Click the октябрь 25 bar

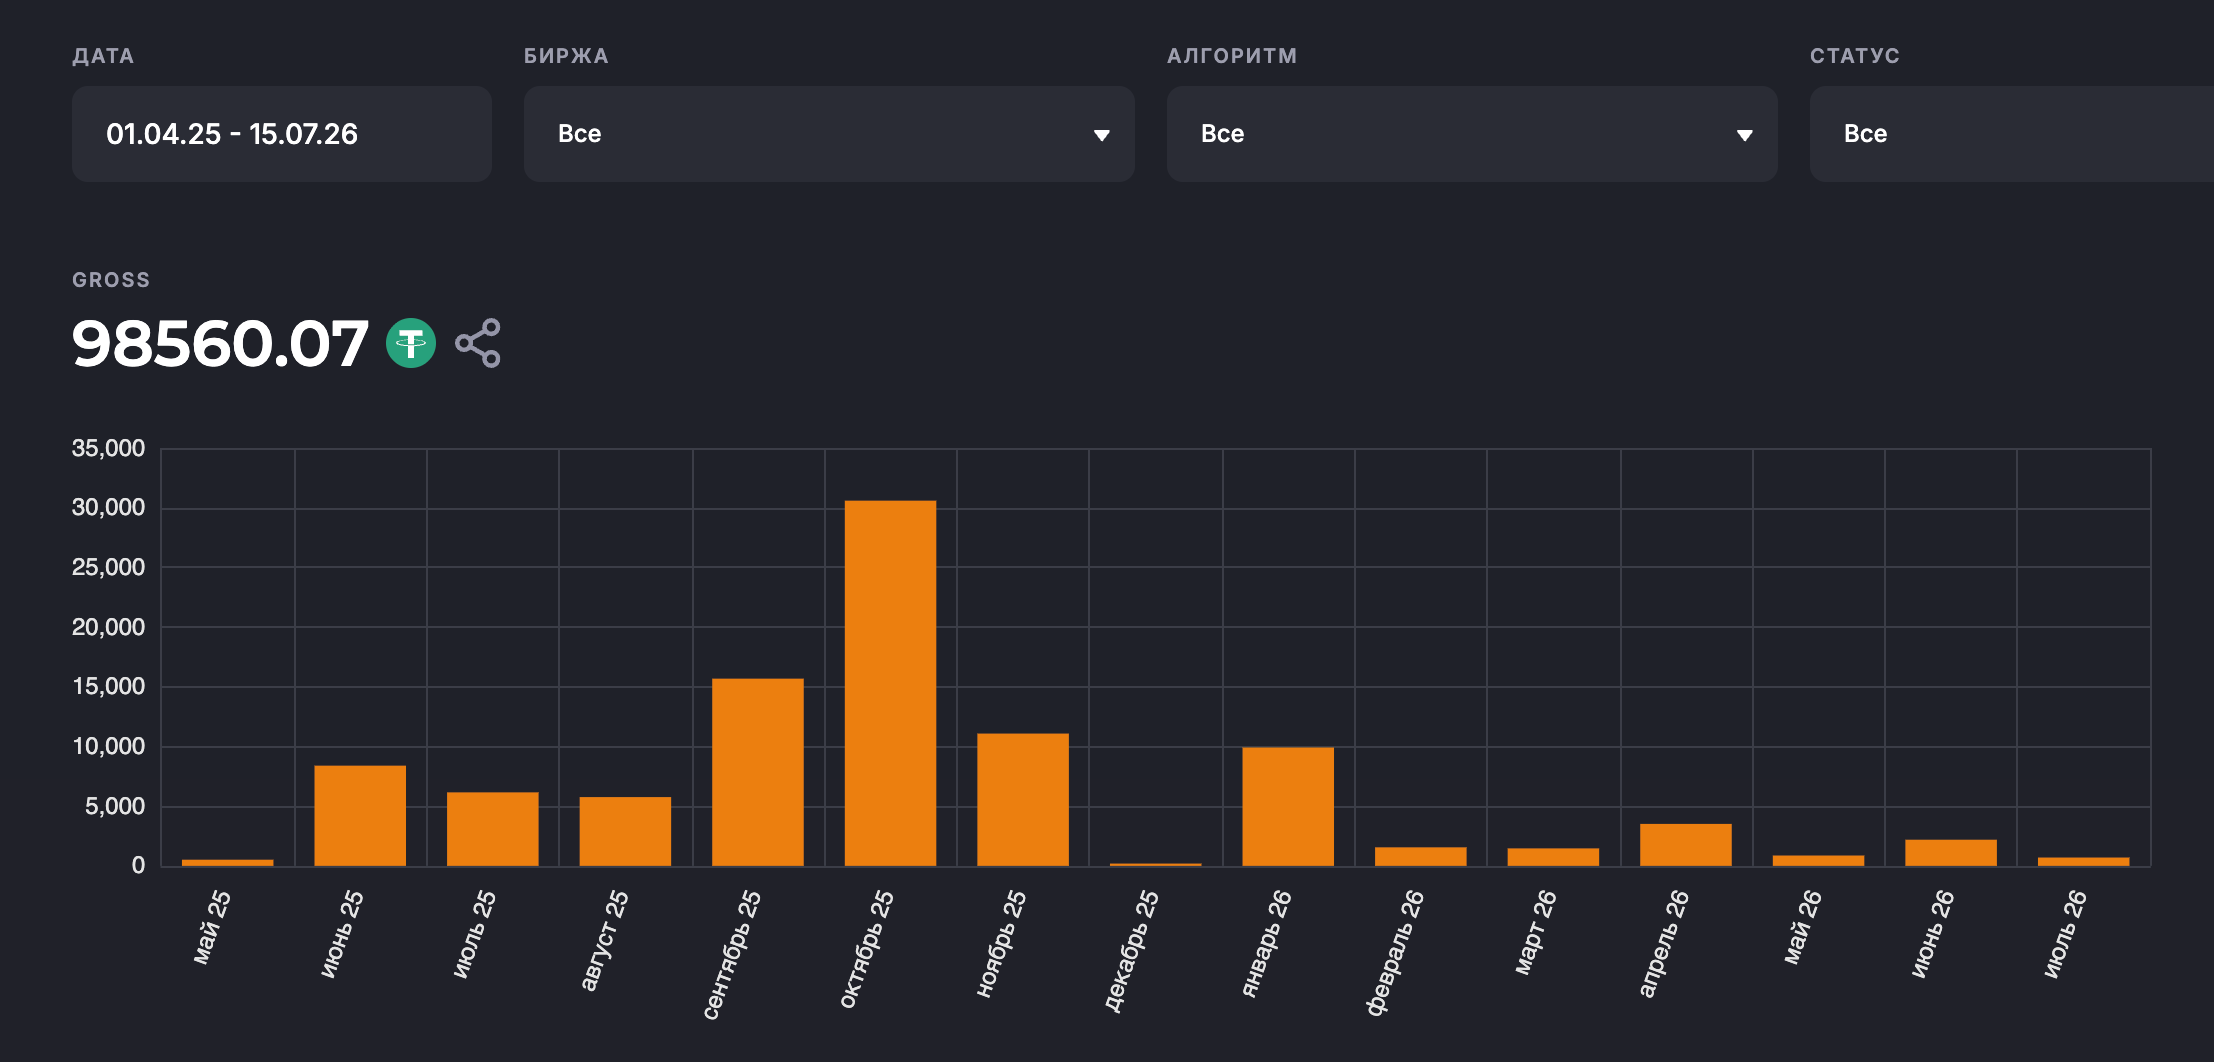(x=890, y=683)
